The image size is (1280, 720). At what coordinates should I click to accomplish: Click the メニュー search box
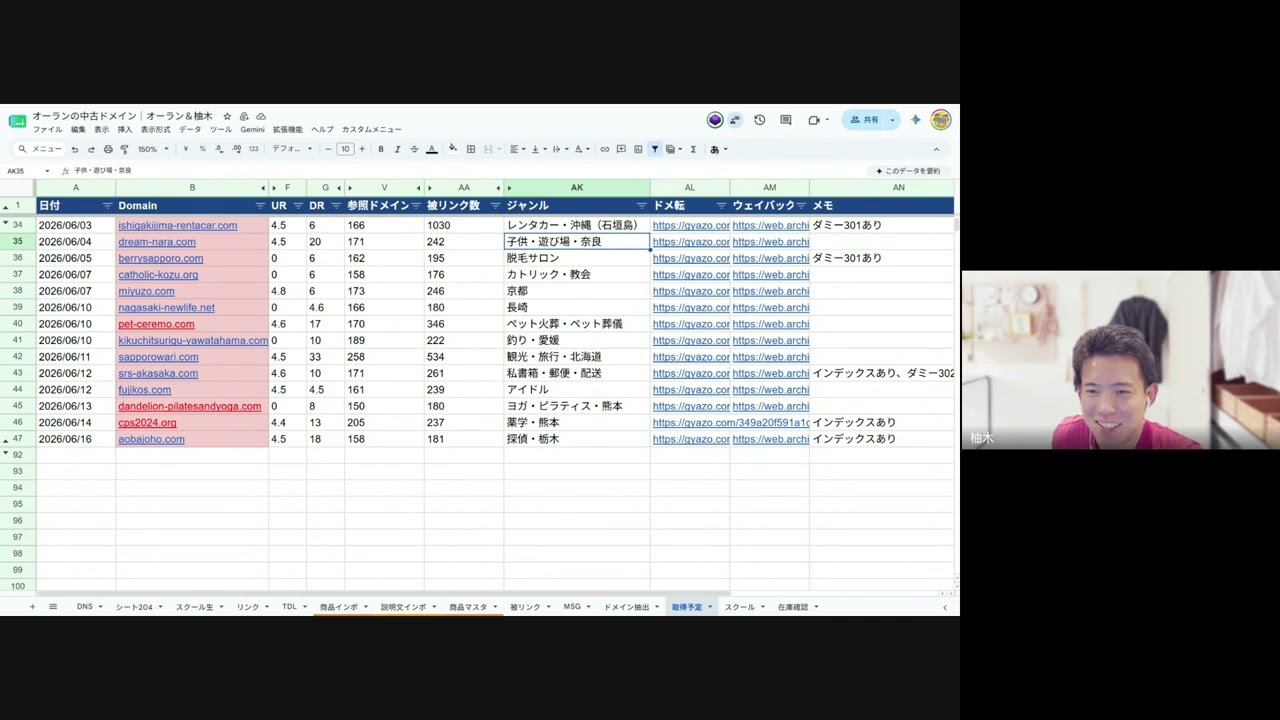tap(40, 149)
